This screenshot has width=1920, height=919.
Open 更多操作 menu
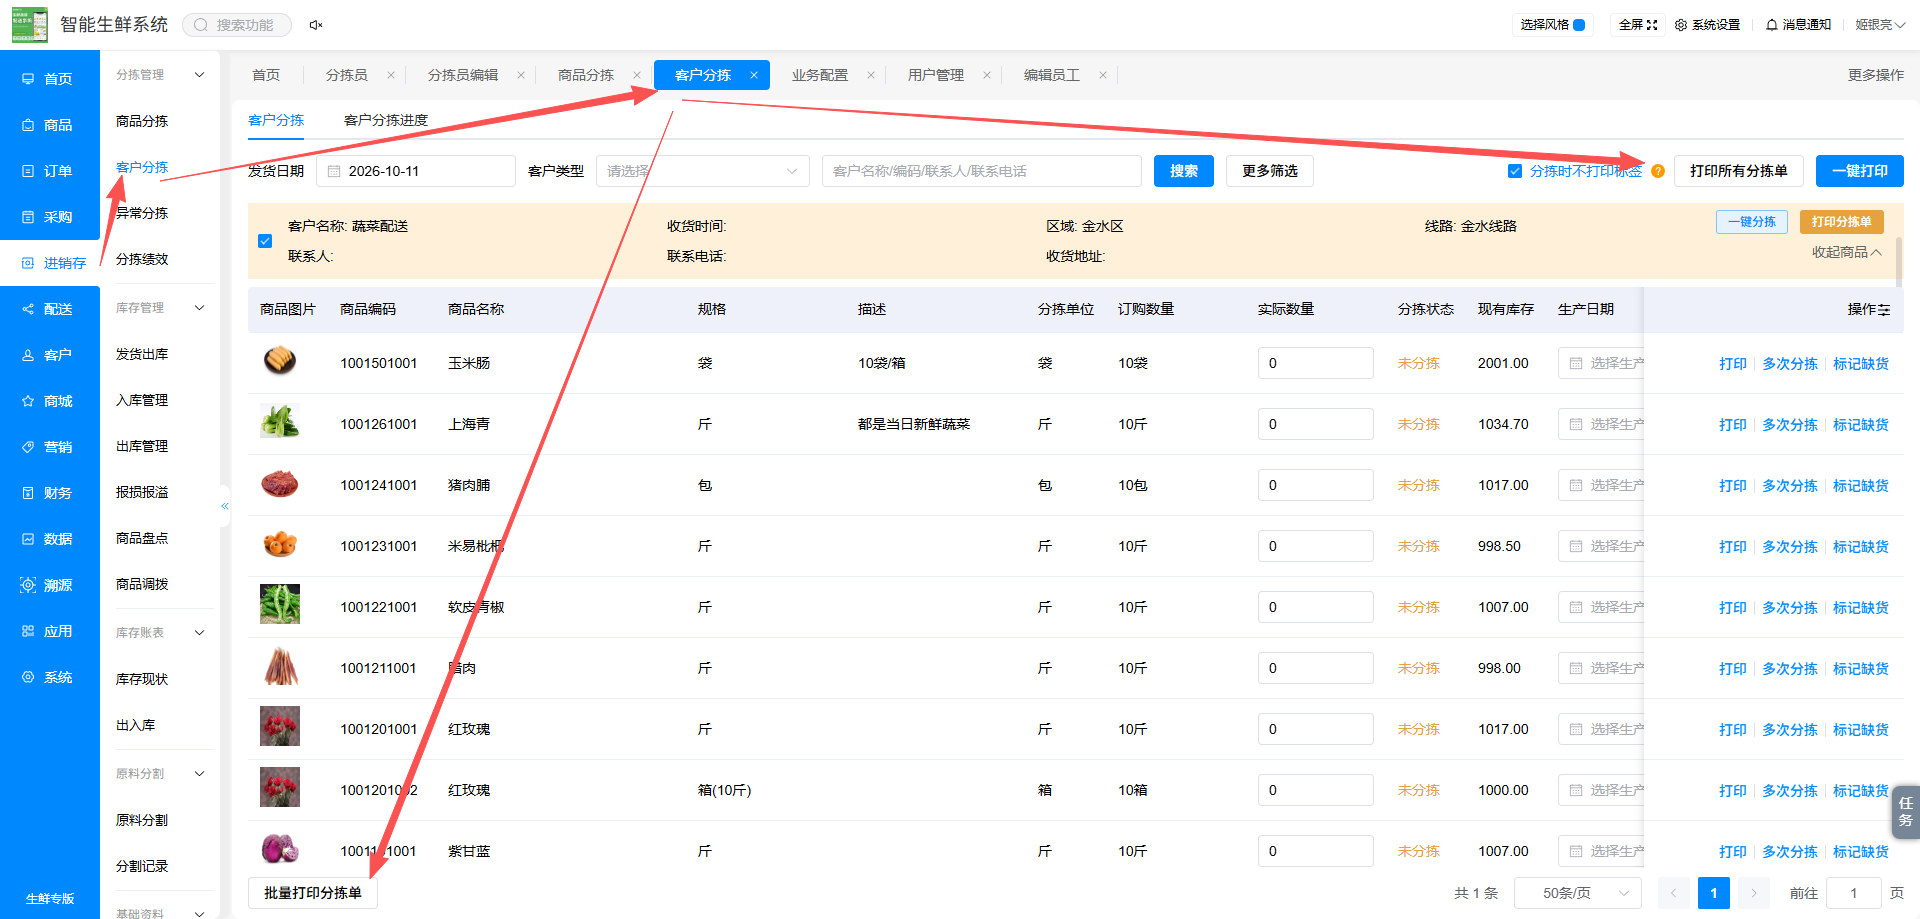[x=1876, y=75]
